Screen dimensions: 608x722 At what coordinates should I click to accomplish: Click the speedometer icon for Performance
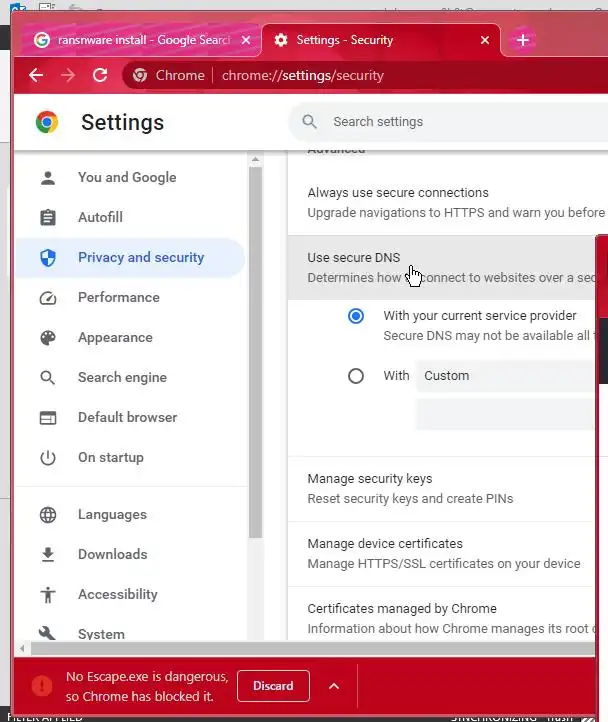click(x=48, y=298)
